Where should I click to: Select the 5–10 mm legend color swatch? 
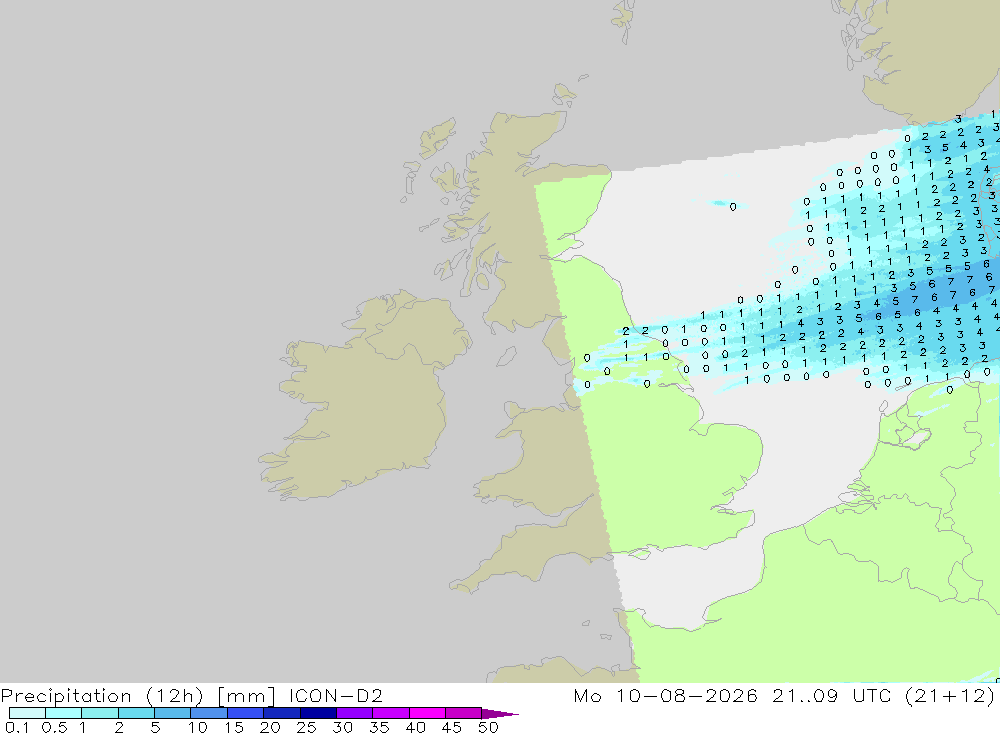point(173,713)
